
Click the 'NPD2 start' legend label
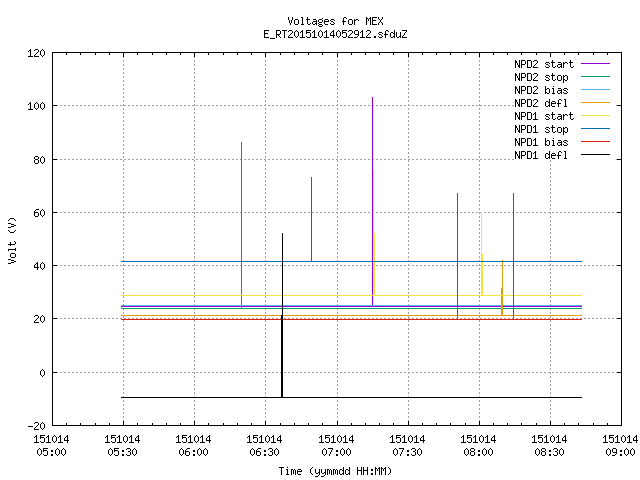tap(544, 64)
